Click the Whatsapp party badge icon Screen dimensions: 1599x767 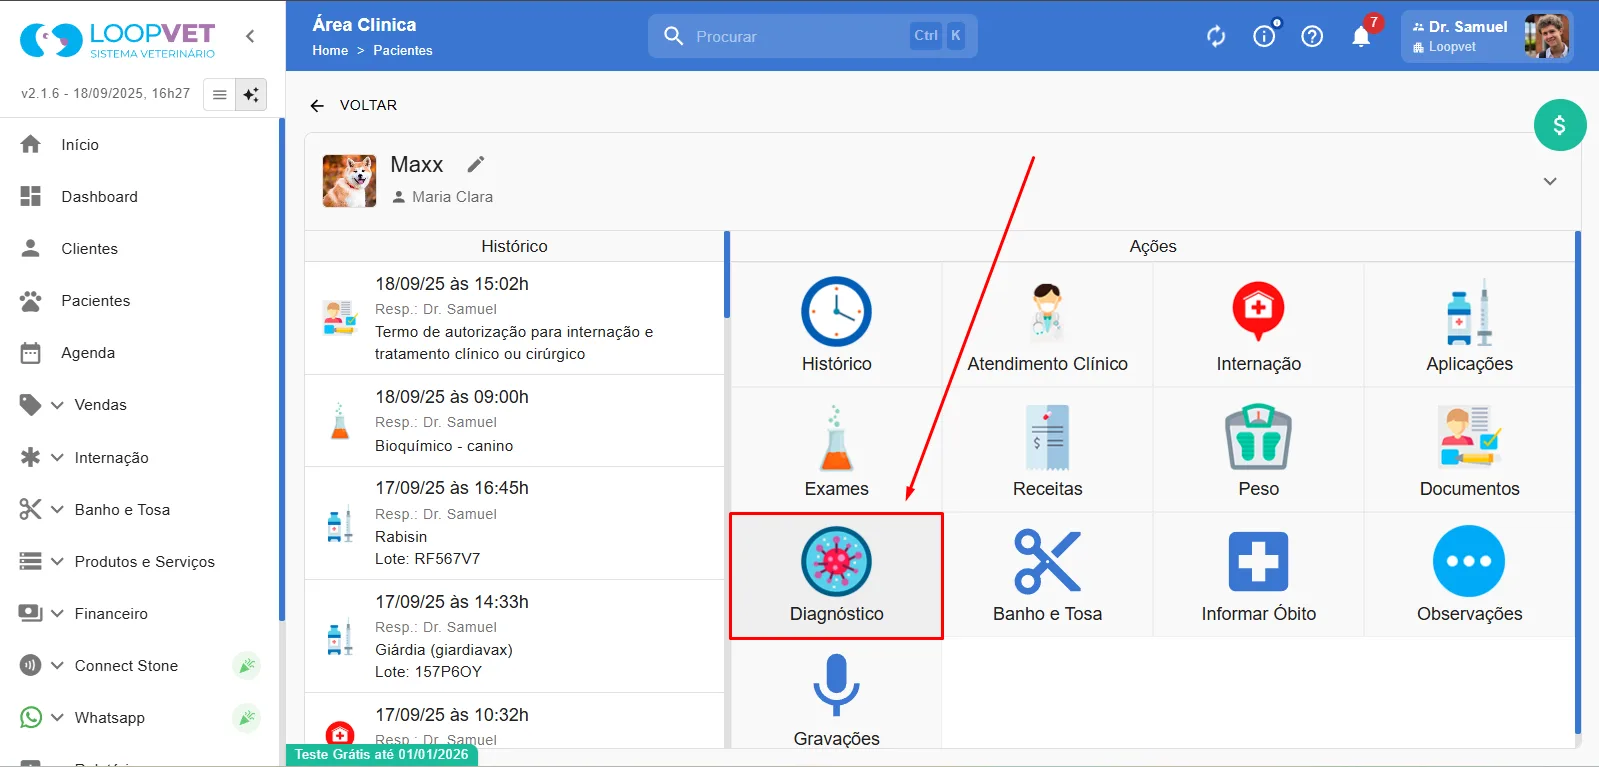coord(246,717)
